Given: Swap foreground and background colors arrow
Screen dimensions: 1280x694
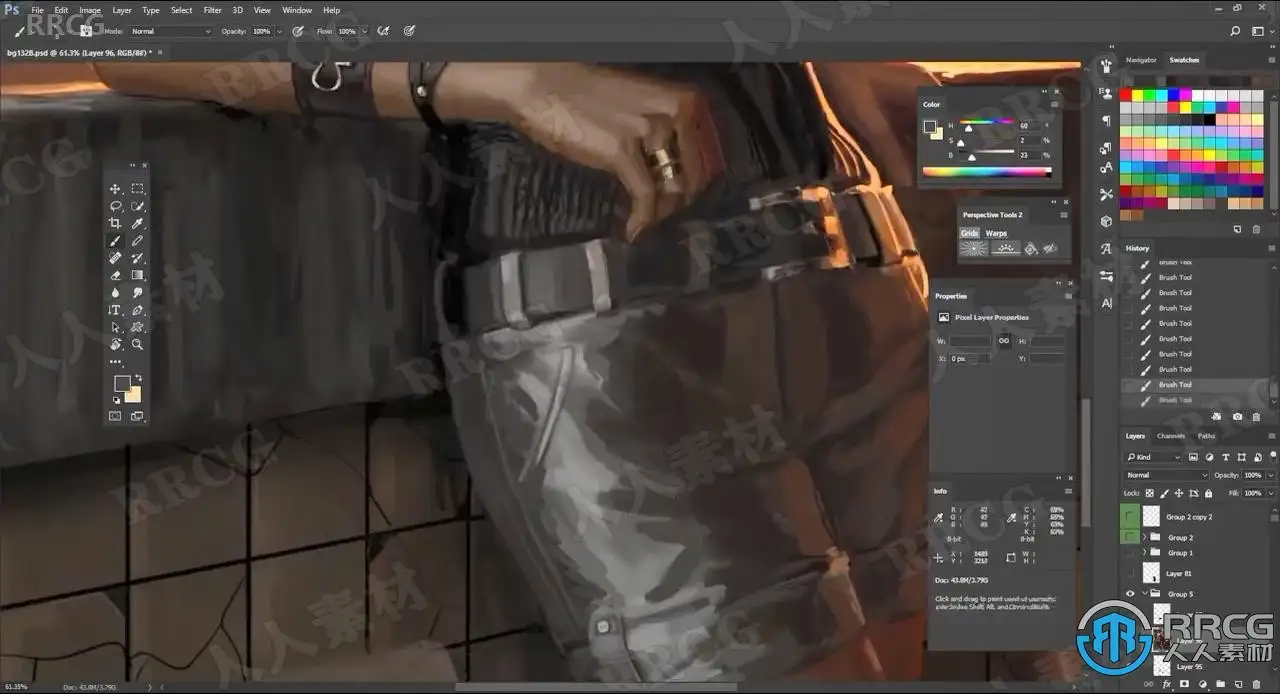Looking at the screenshot, I should coord(138,378).
